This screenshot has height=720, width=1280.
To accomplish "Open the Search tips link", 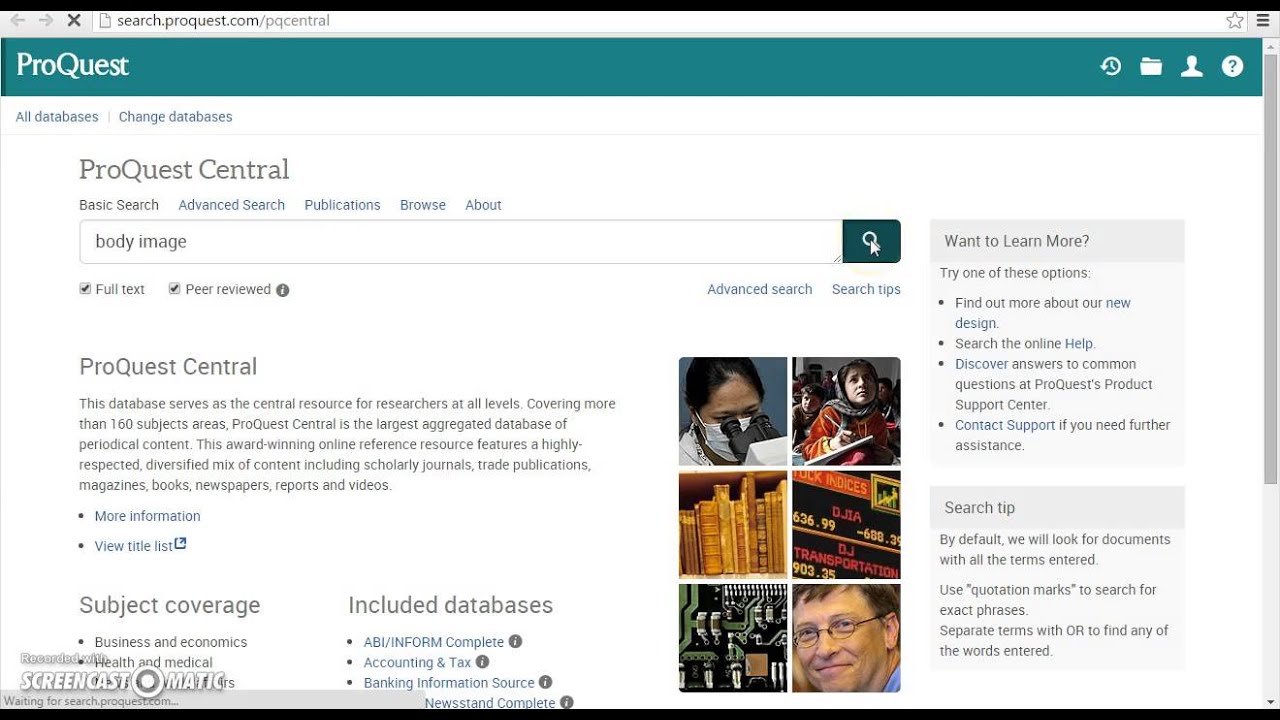I will click(866, 289).
